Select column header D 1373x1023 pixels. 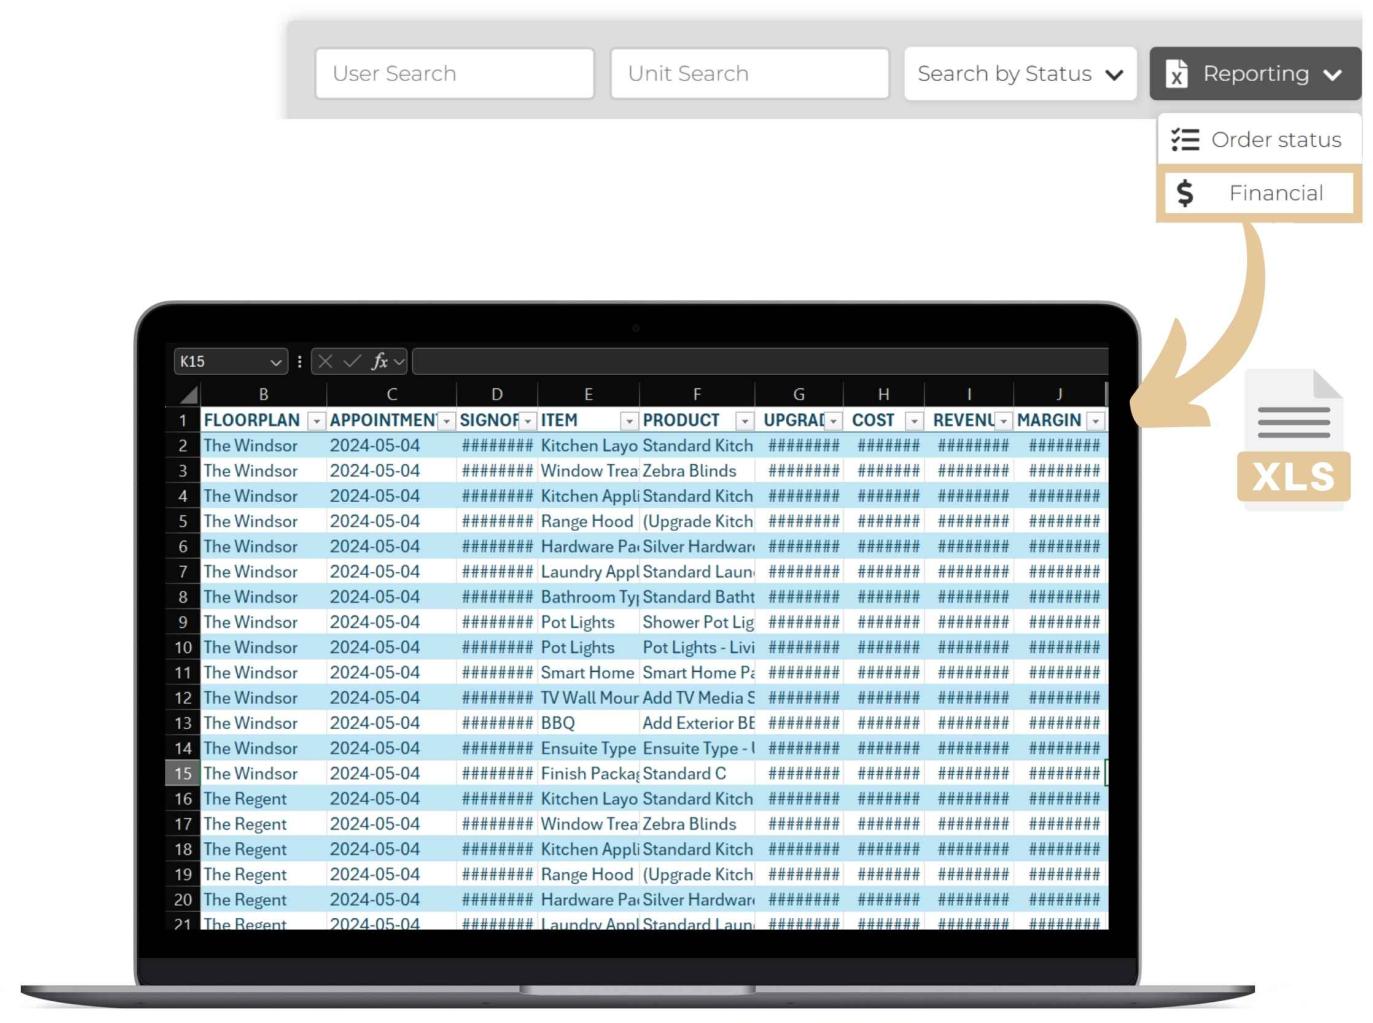pyautogui.click(x=496, y=393)
